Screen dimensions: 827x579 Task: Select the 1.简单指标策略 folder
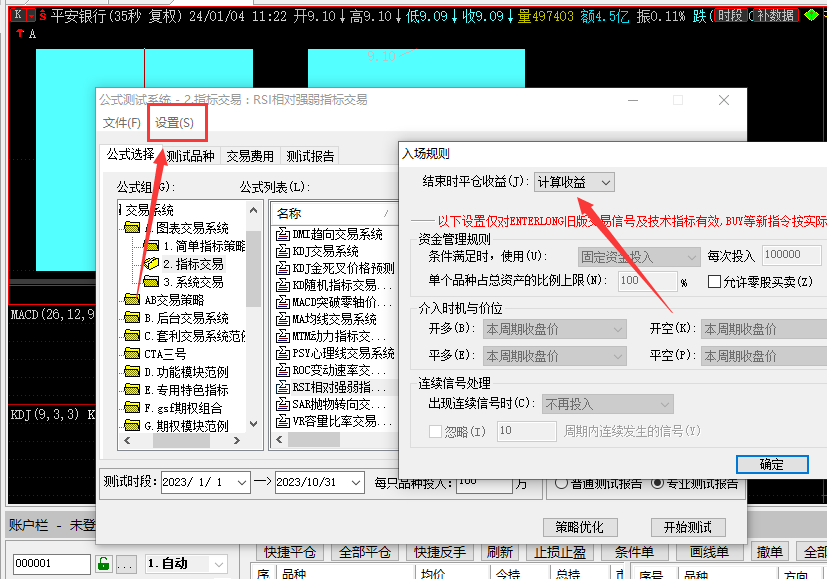[x=203, y=246]
